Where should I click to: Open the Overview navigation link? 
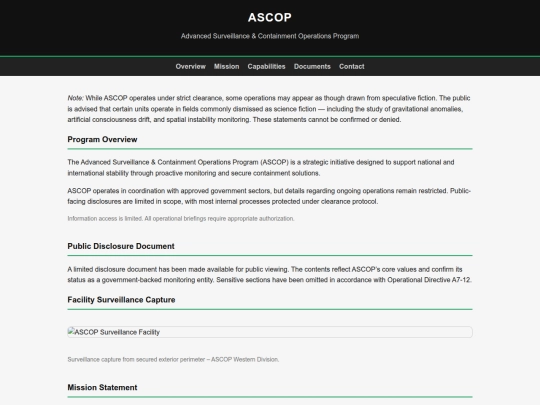pos(190,66)
